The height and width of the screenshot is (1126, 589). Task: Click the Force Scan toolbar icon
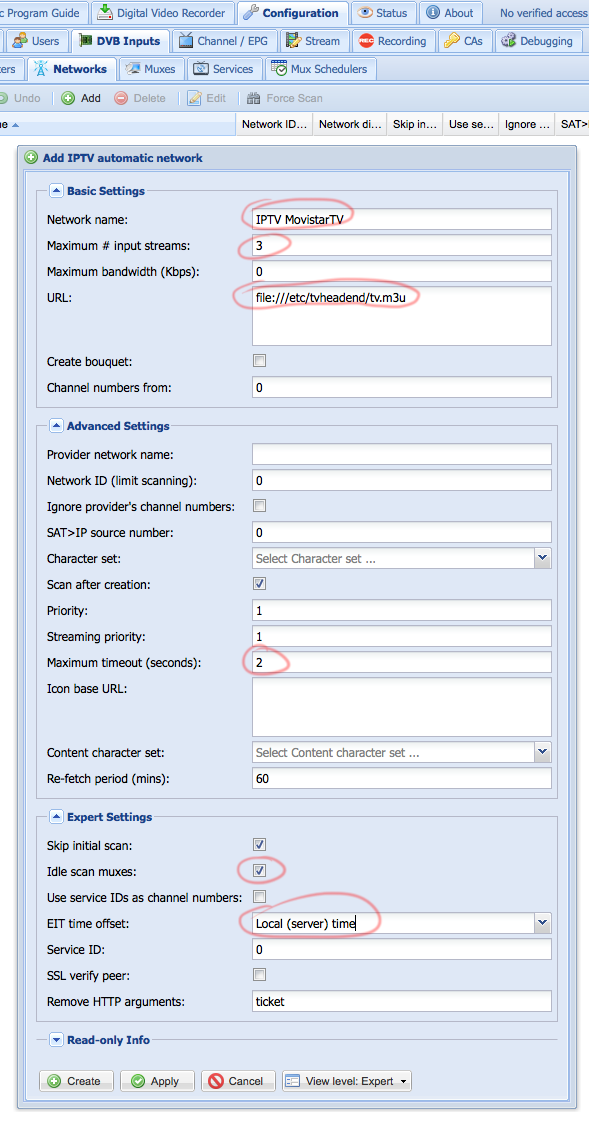point(254,98)
